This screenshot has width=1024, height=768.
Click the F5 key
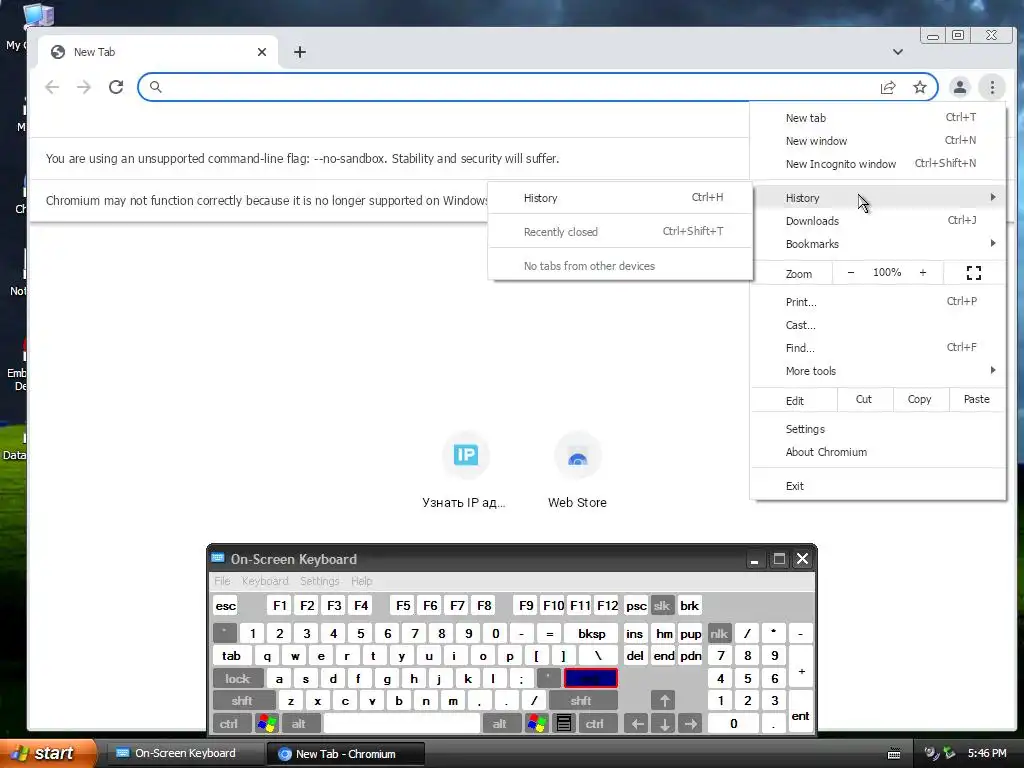tap(403, 605)
